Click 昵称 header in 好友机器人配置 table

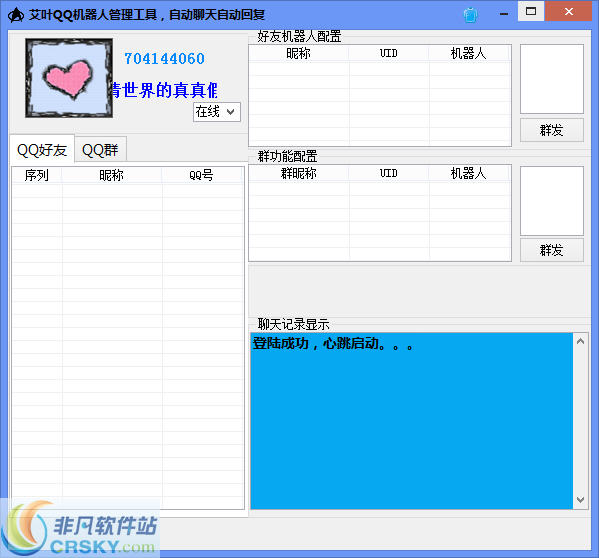click(298, 53)
